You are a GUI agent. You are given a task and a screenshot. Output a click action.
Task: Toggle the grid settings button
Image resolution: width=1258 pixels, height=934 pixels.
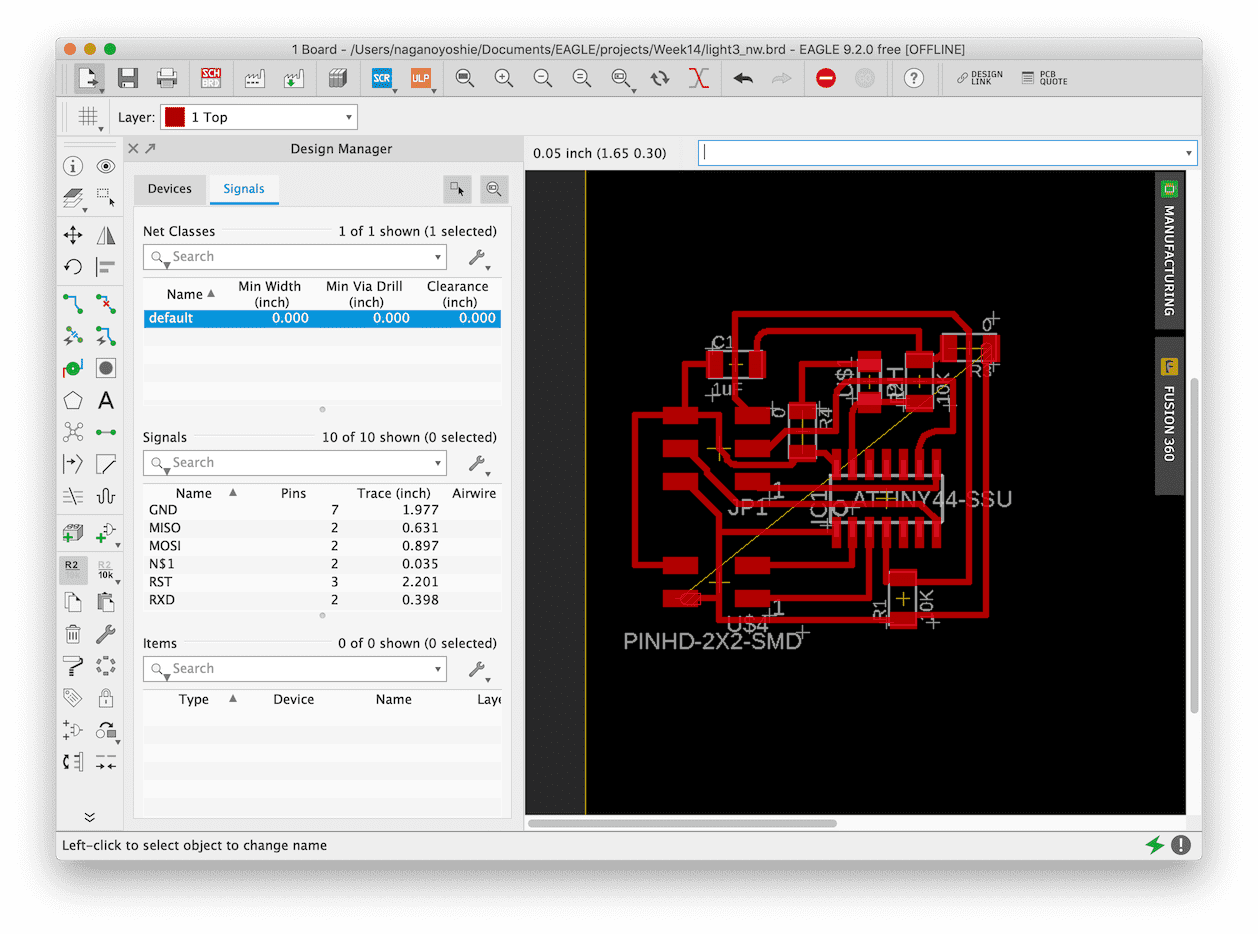(x=88, y=117)
